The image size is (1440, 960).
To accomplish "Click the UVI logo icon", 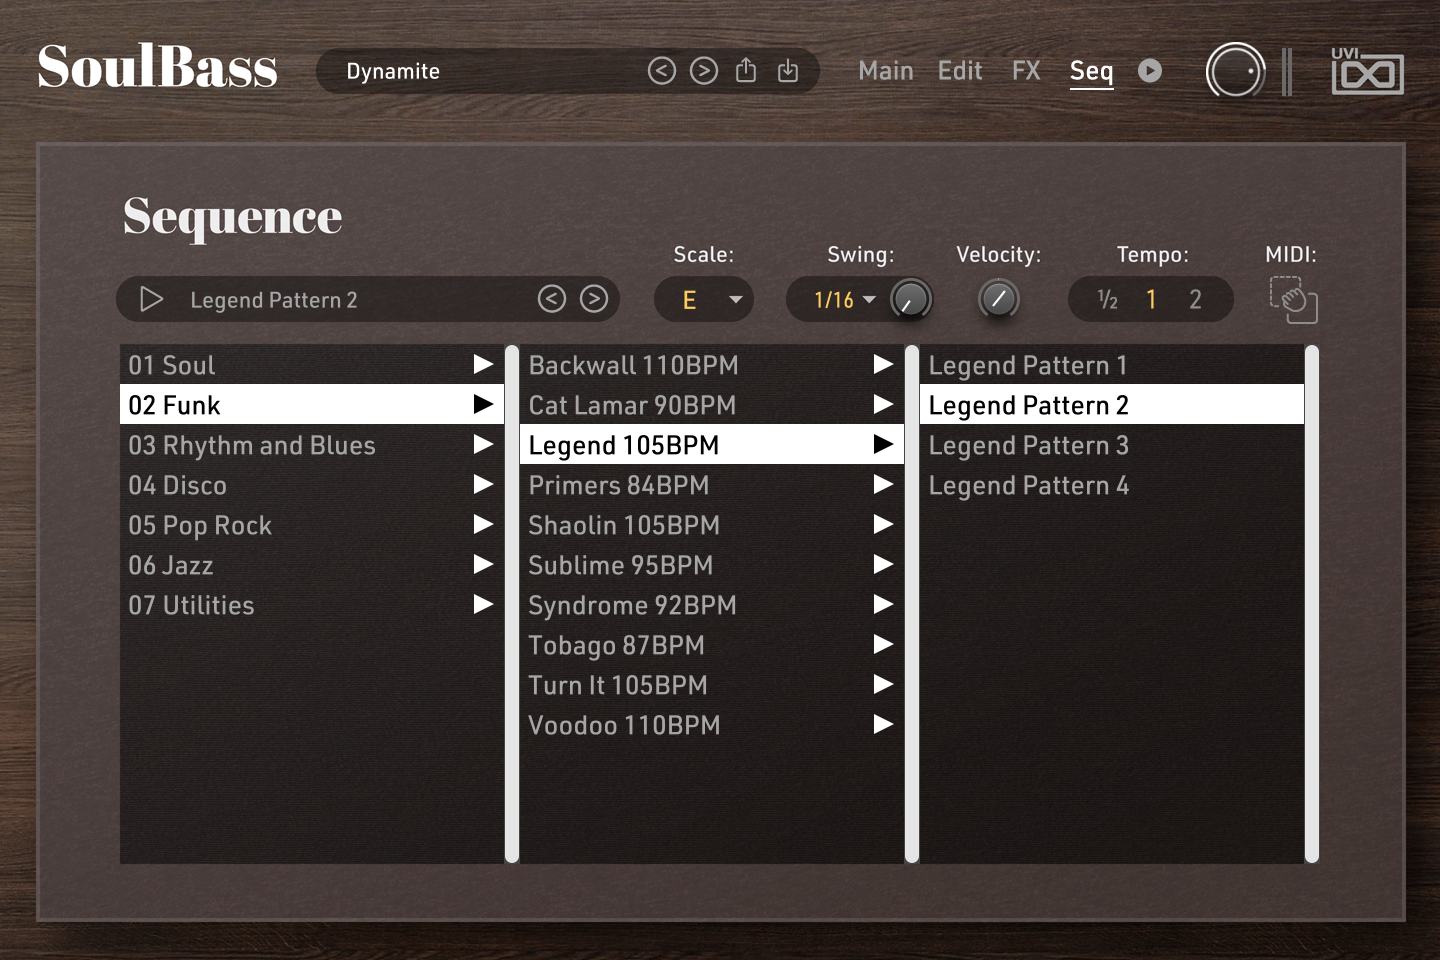I will pos(1367,71).
